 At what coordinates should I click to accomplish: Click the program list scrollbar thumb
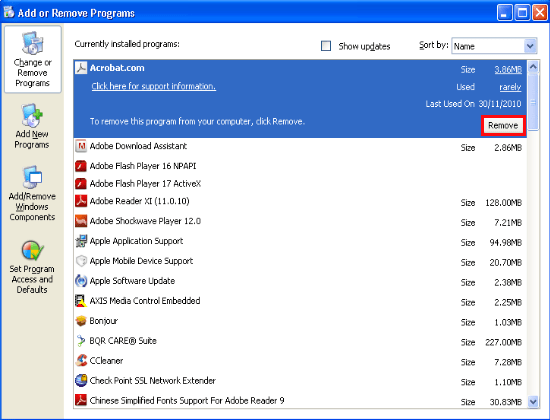click(533, 101)
